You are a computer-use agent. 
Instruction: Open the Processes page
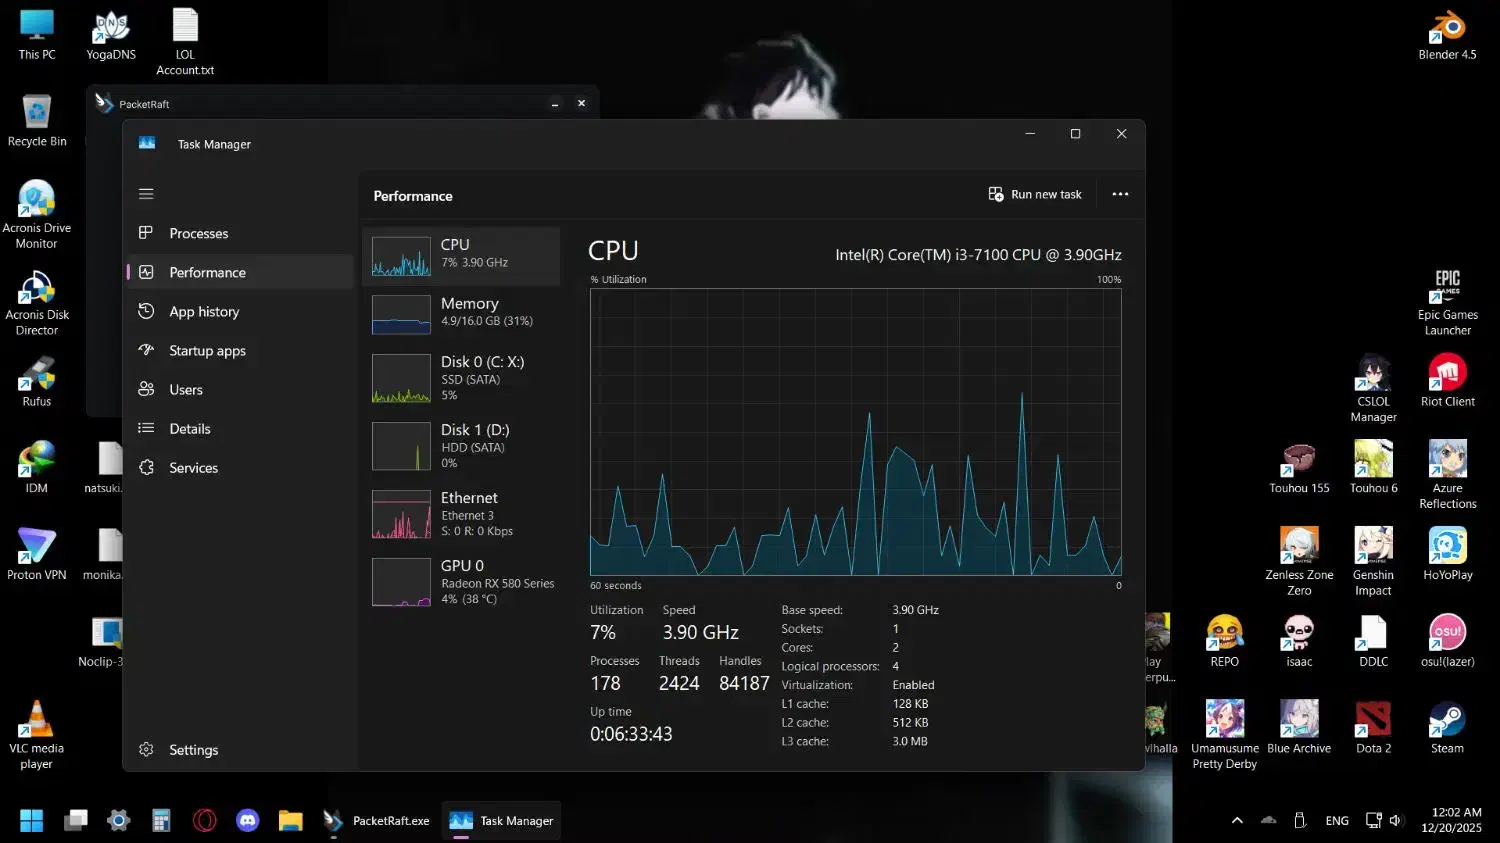198,233
